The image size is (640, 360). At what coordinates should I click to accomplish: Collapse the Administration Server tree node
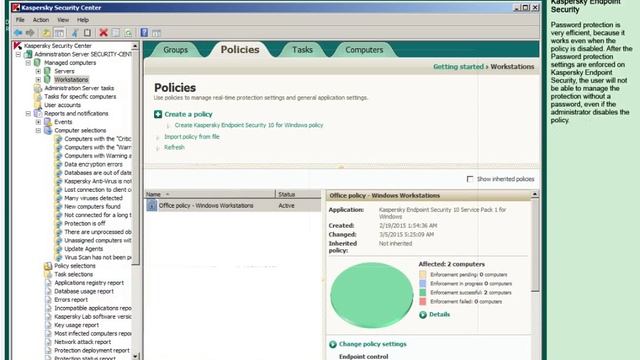18,54
